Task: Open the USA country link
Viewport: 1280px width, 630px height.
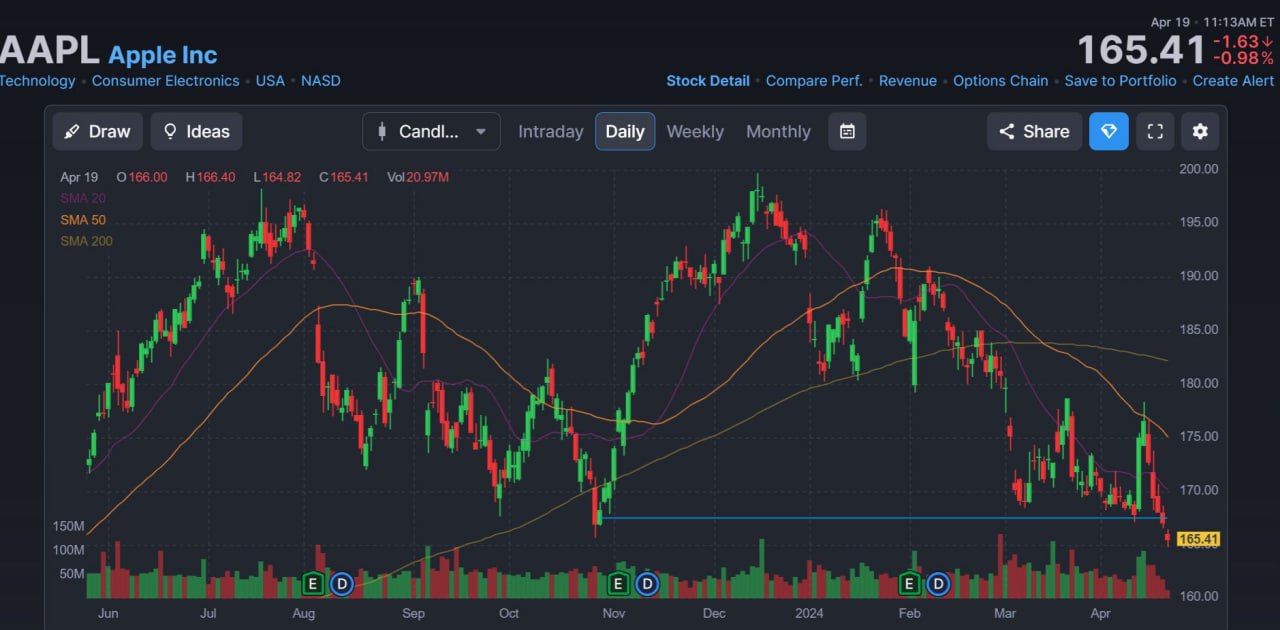Action: [270, 81]
